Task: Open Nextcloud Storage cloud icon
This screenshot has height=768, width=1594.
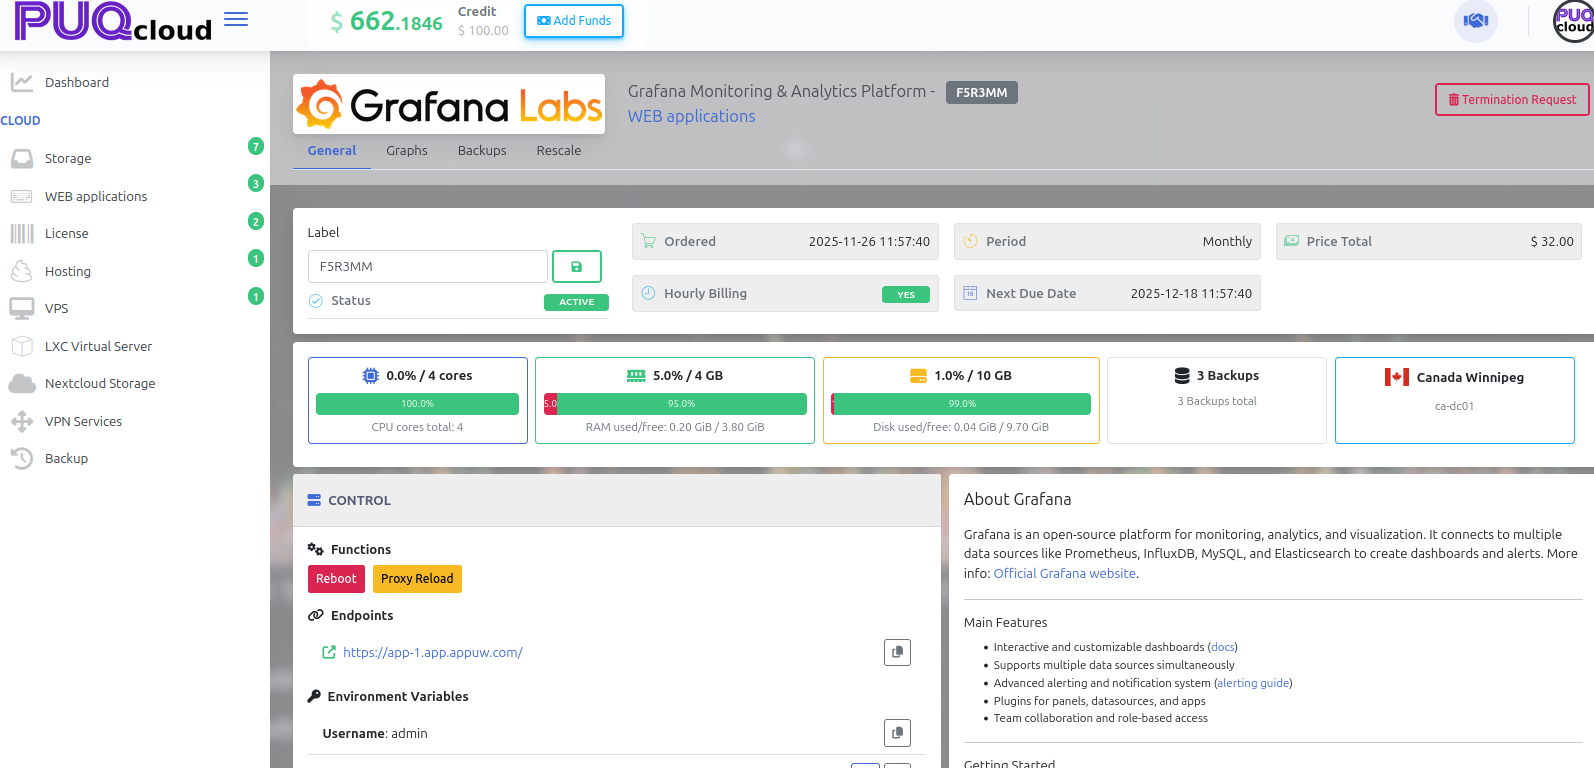Action: tap(22, 384)
